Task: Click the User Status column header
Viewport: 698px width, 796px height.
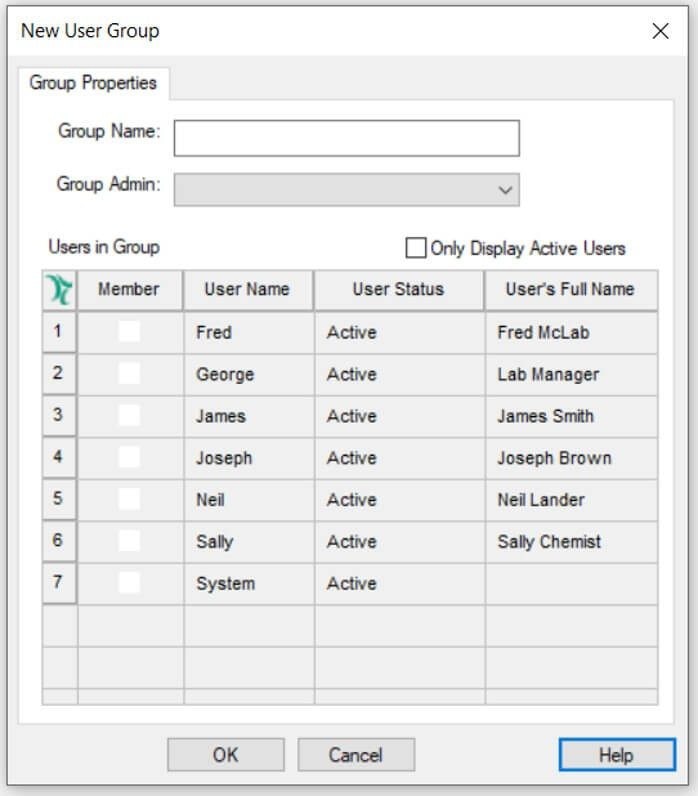Action: 399,290
